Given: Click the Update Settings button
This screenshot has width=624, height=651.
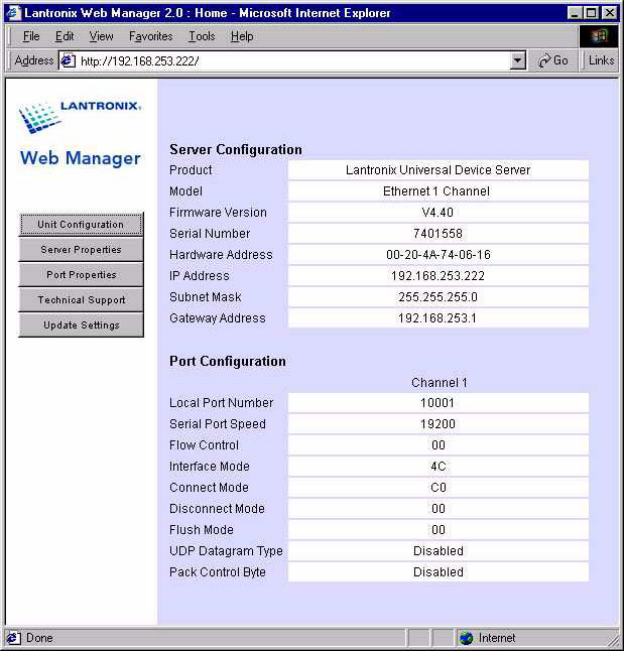Looking at the screenshot, I should (81, 325).
